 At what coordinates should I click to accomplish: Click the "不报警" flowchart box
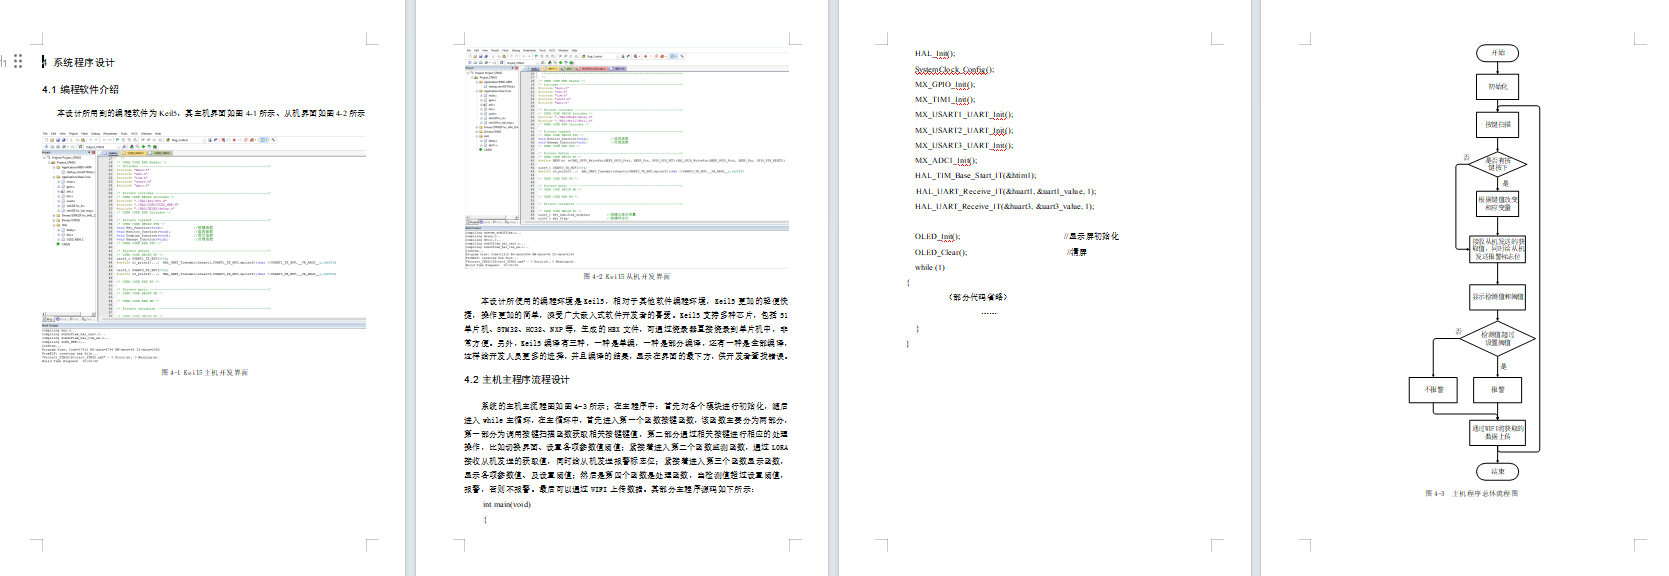(x=1434, y=389)
